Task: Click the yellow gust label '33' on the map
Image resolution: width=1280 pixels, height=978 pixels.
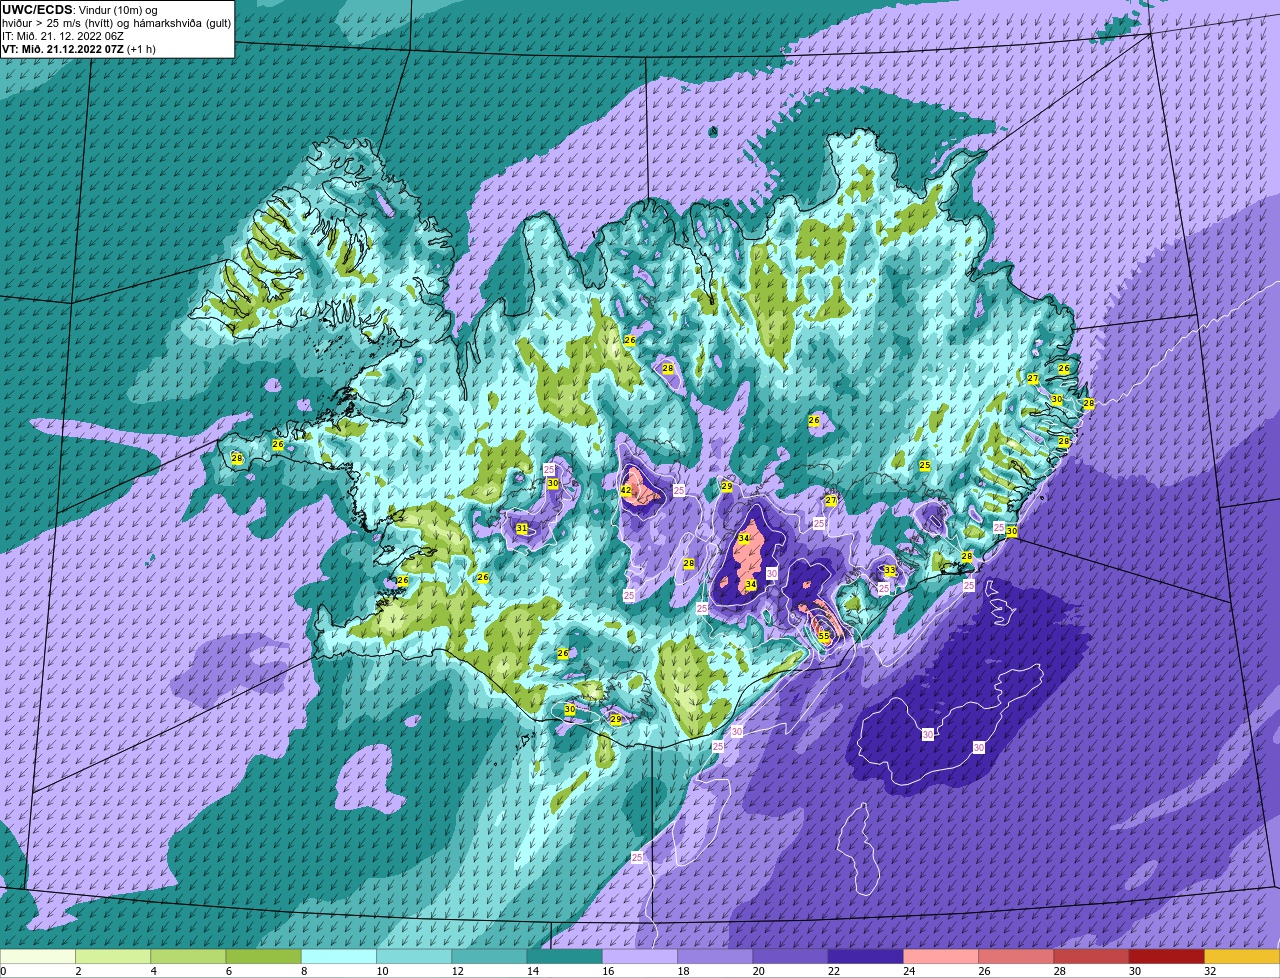Action: (890, 571)
